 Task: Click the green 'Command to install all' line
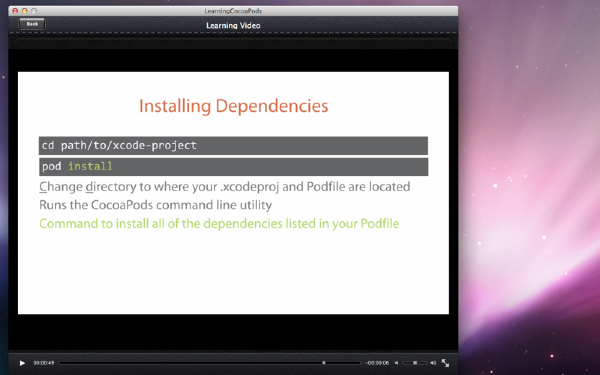coord(219,223)
